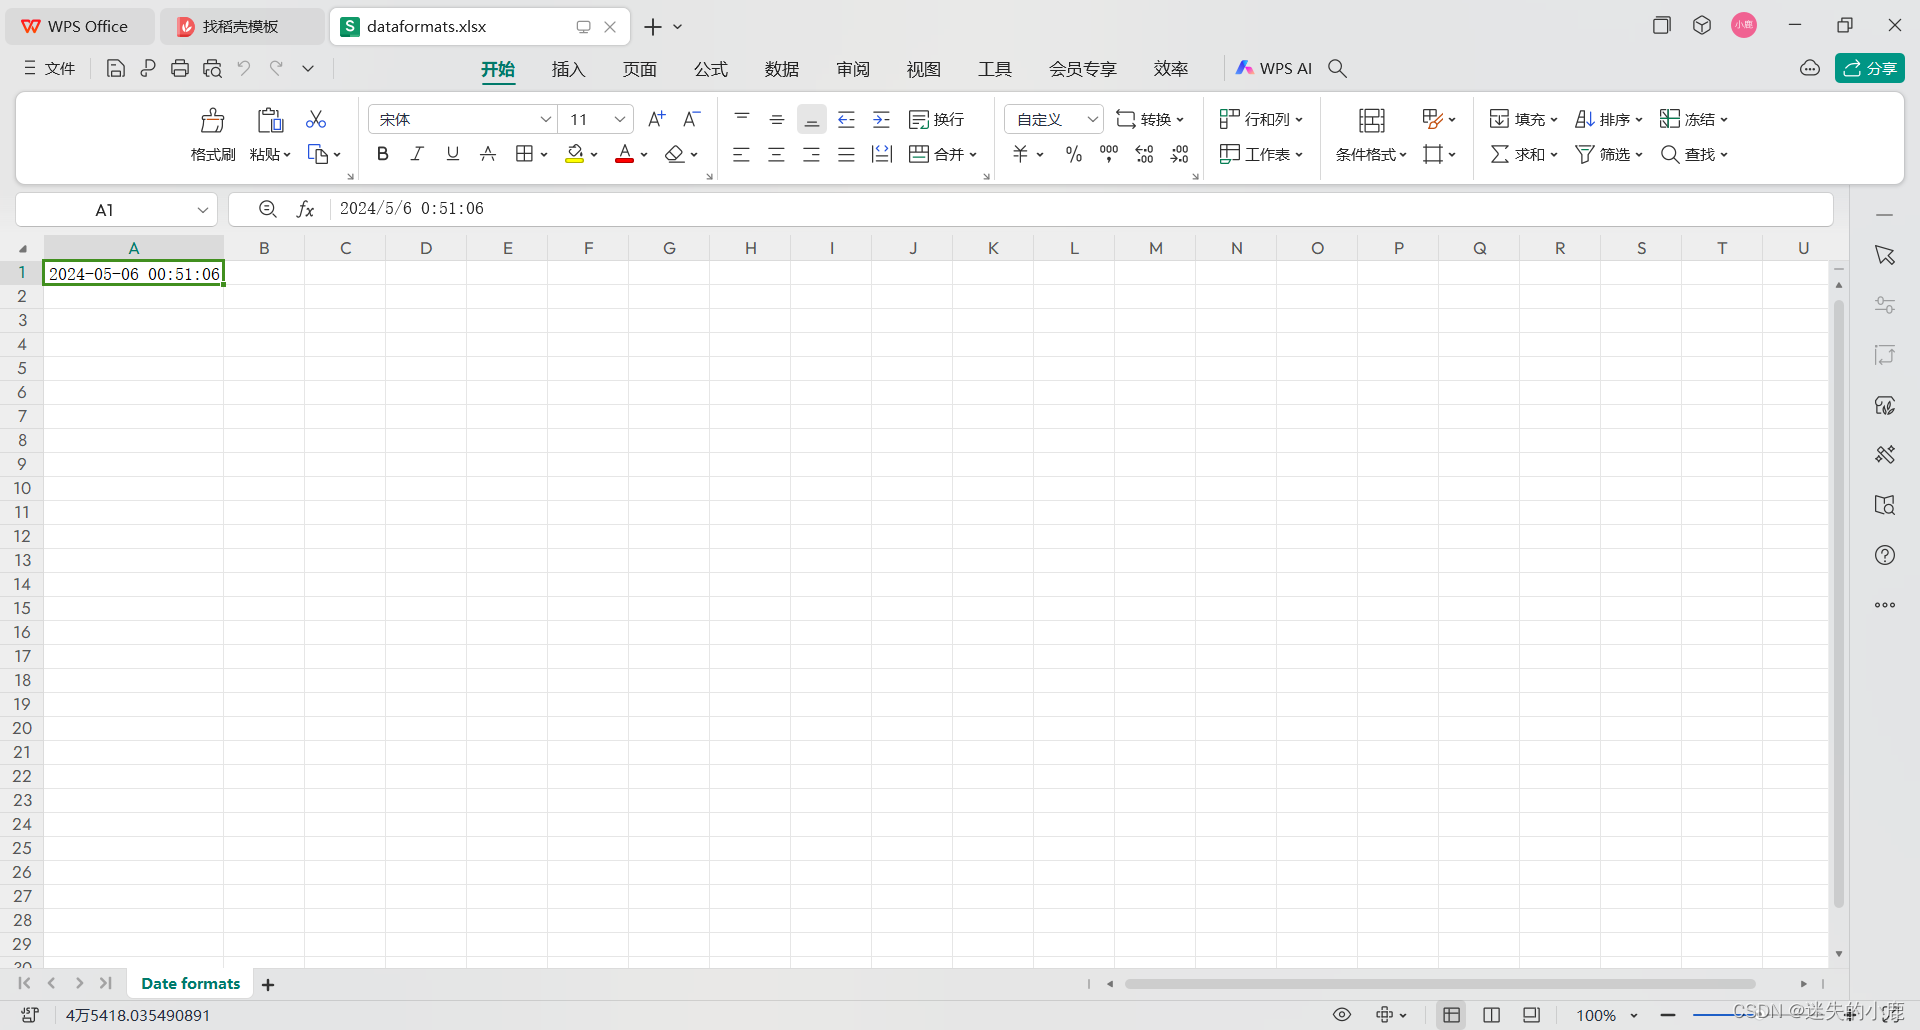Click the 分享 Share button
Screen dimensions: 1920x1030
[x=1870, y=68]
